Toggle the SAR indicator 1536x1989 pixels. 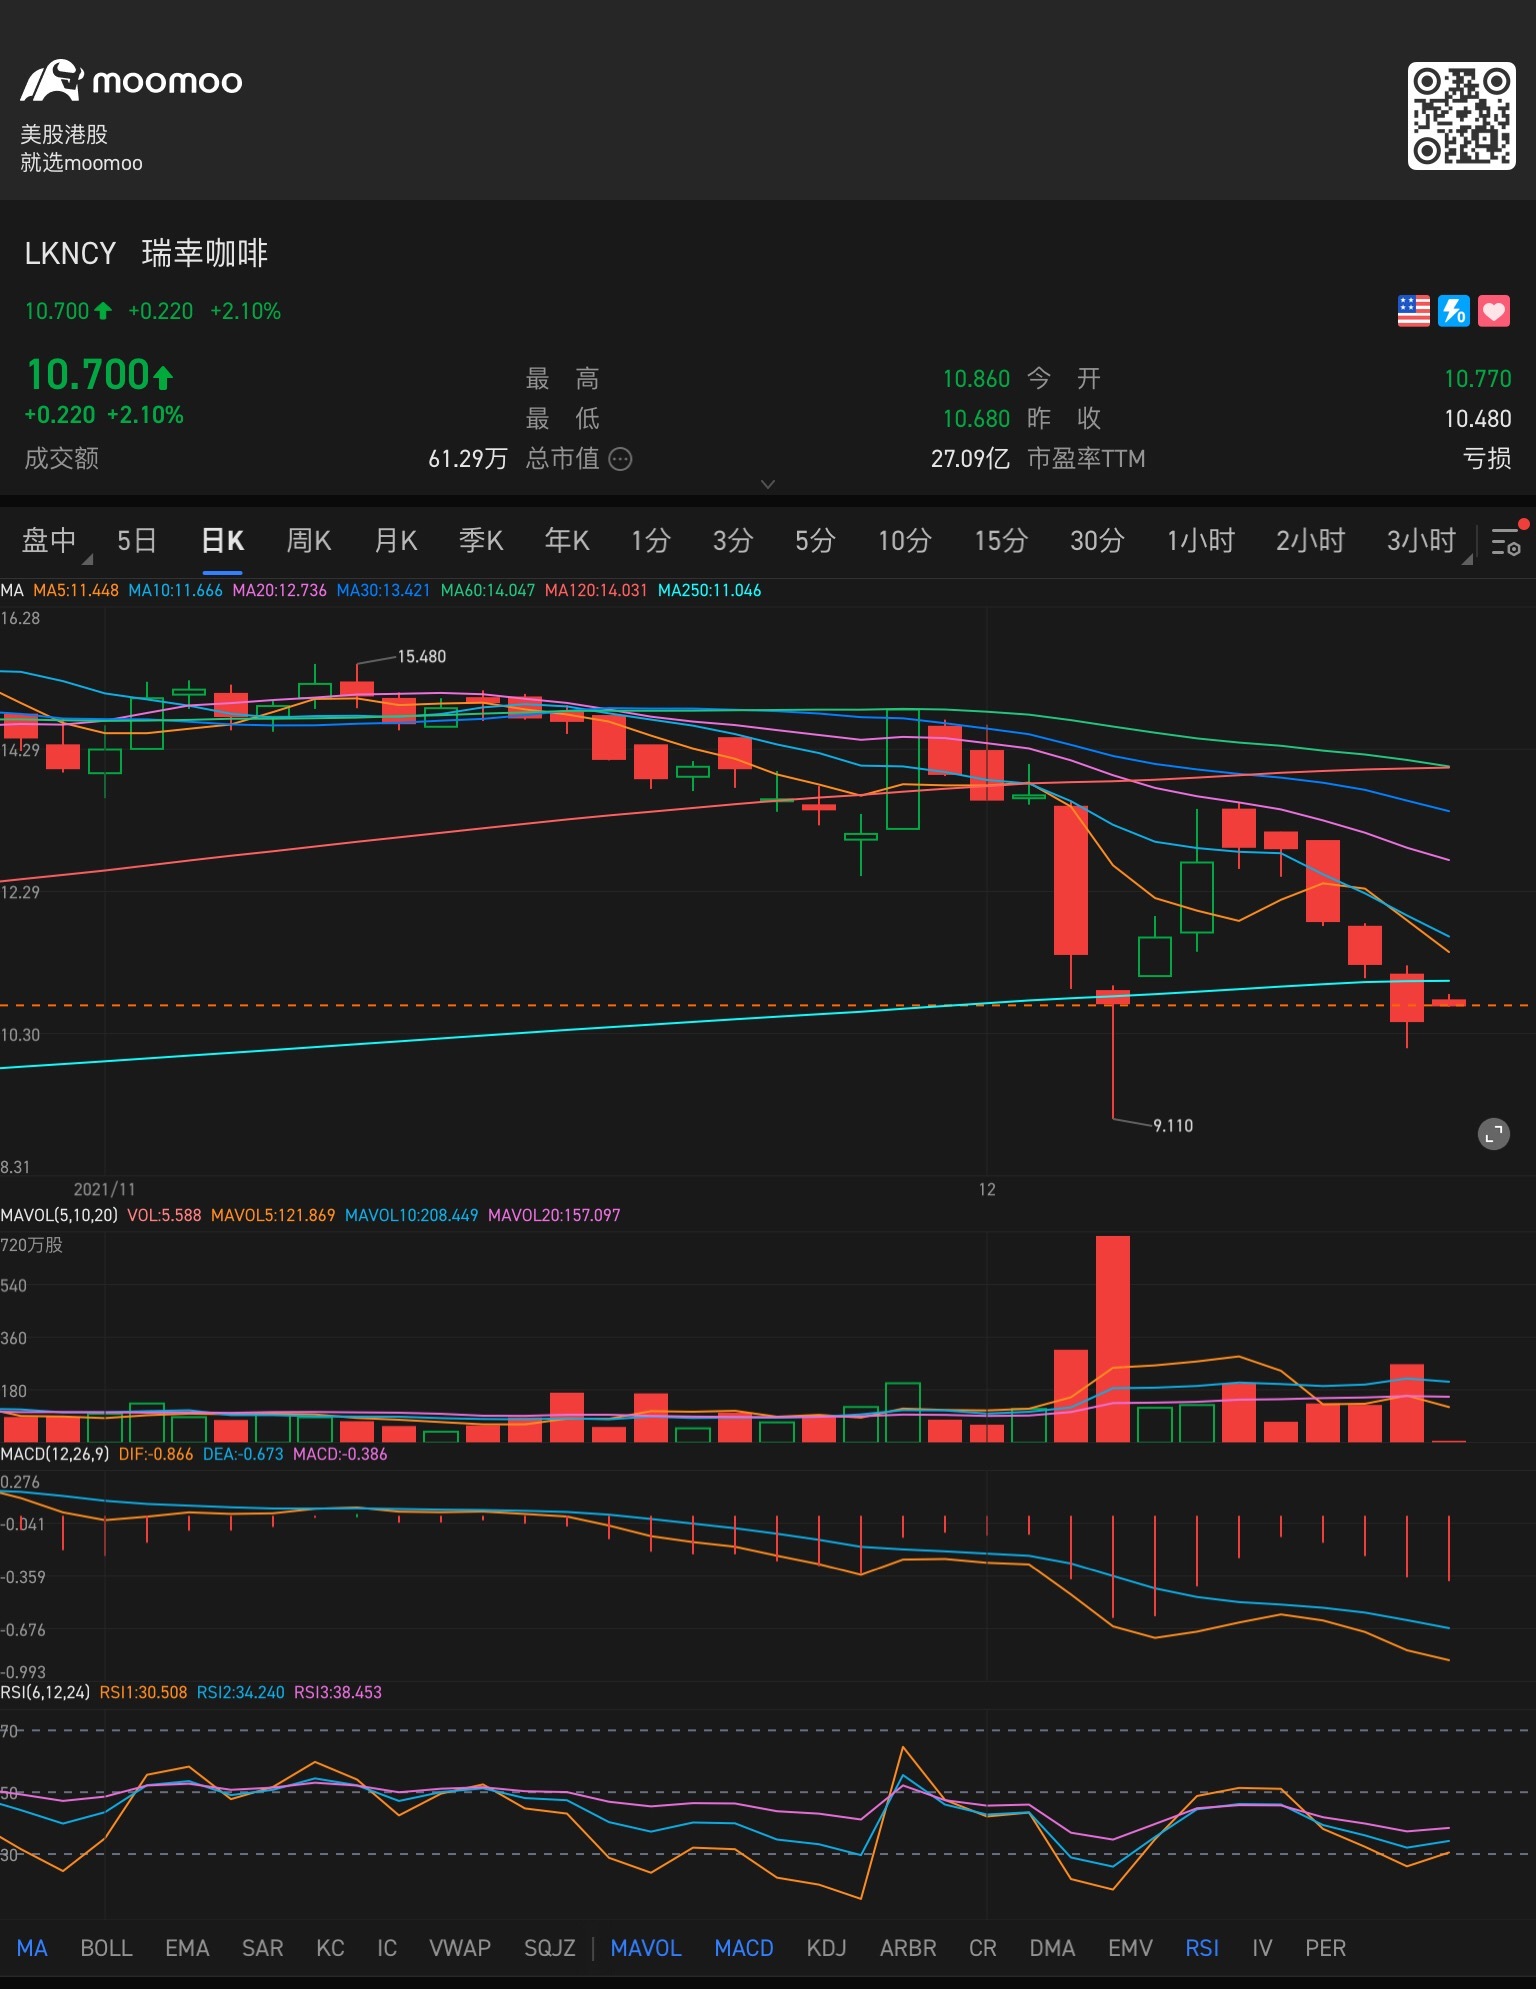pyautogui.click(x=262, y=1947)
